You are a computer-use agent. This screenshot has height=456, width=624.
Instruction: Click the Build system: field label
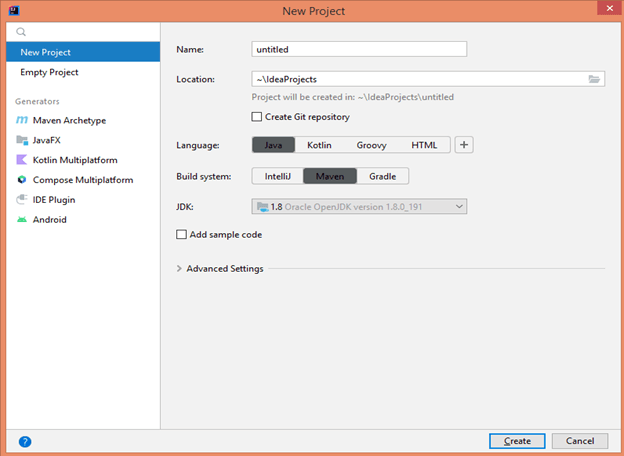click(x=204, y=176)
